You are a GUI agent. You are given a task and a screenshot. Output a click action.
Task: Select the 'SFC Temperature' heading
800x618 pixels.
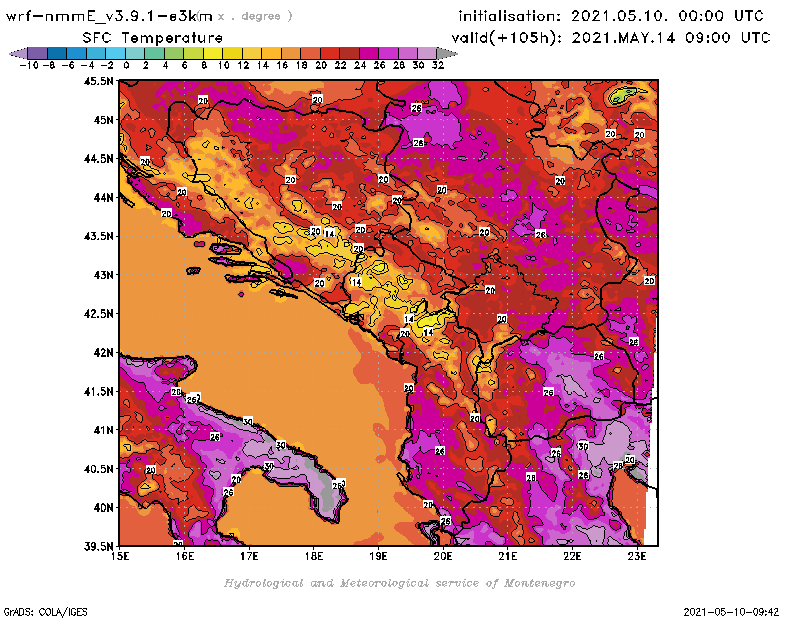pos(153,38)
